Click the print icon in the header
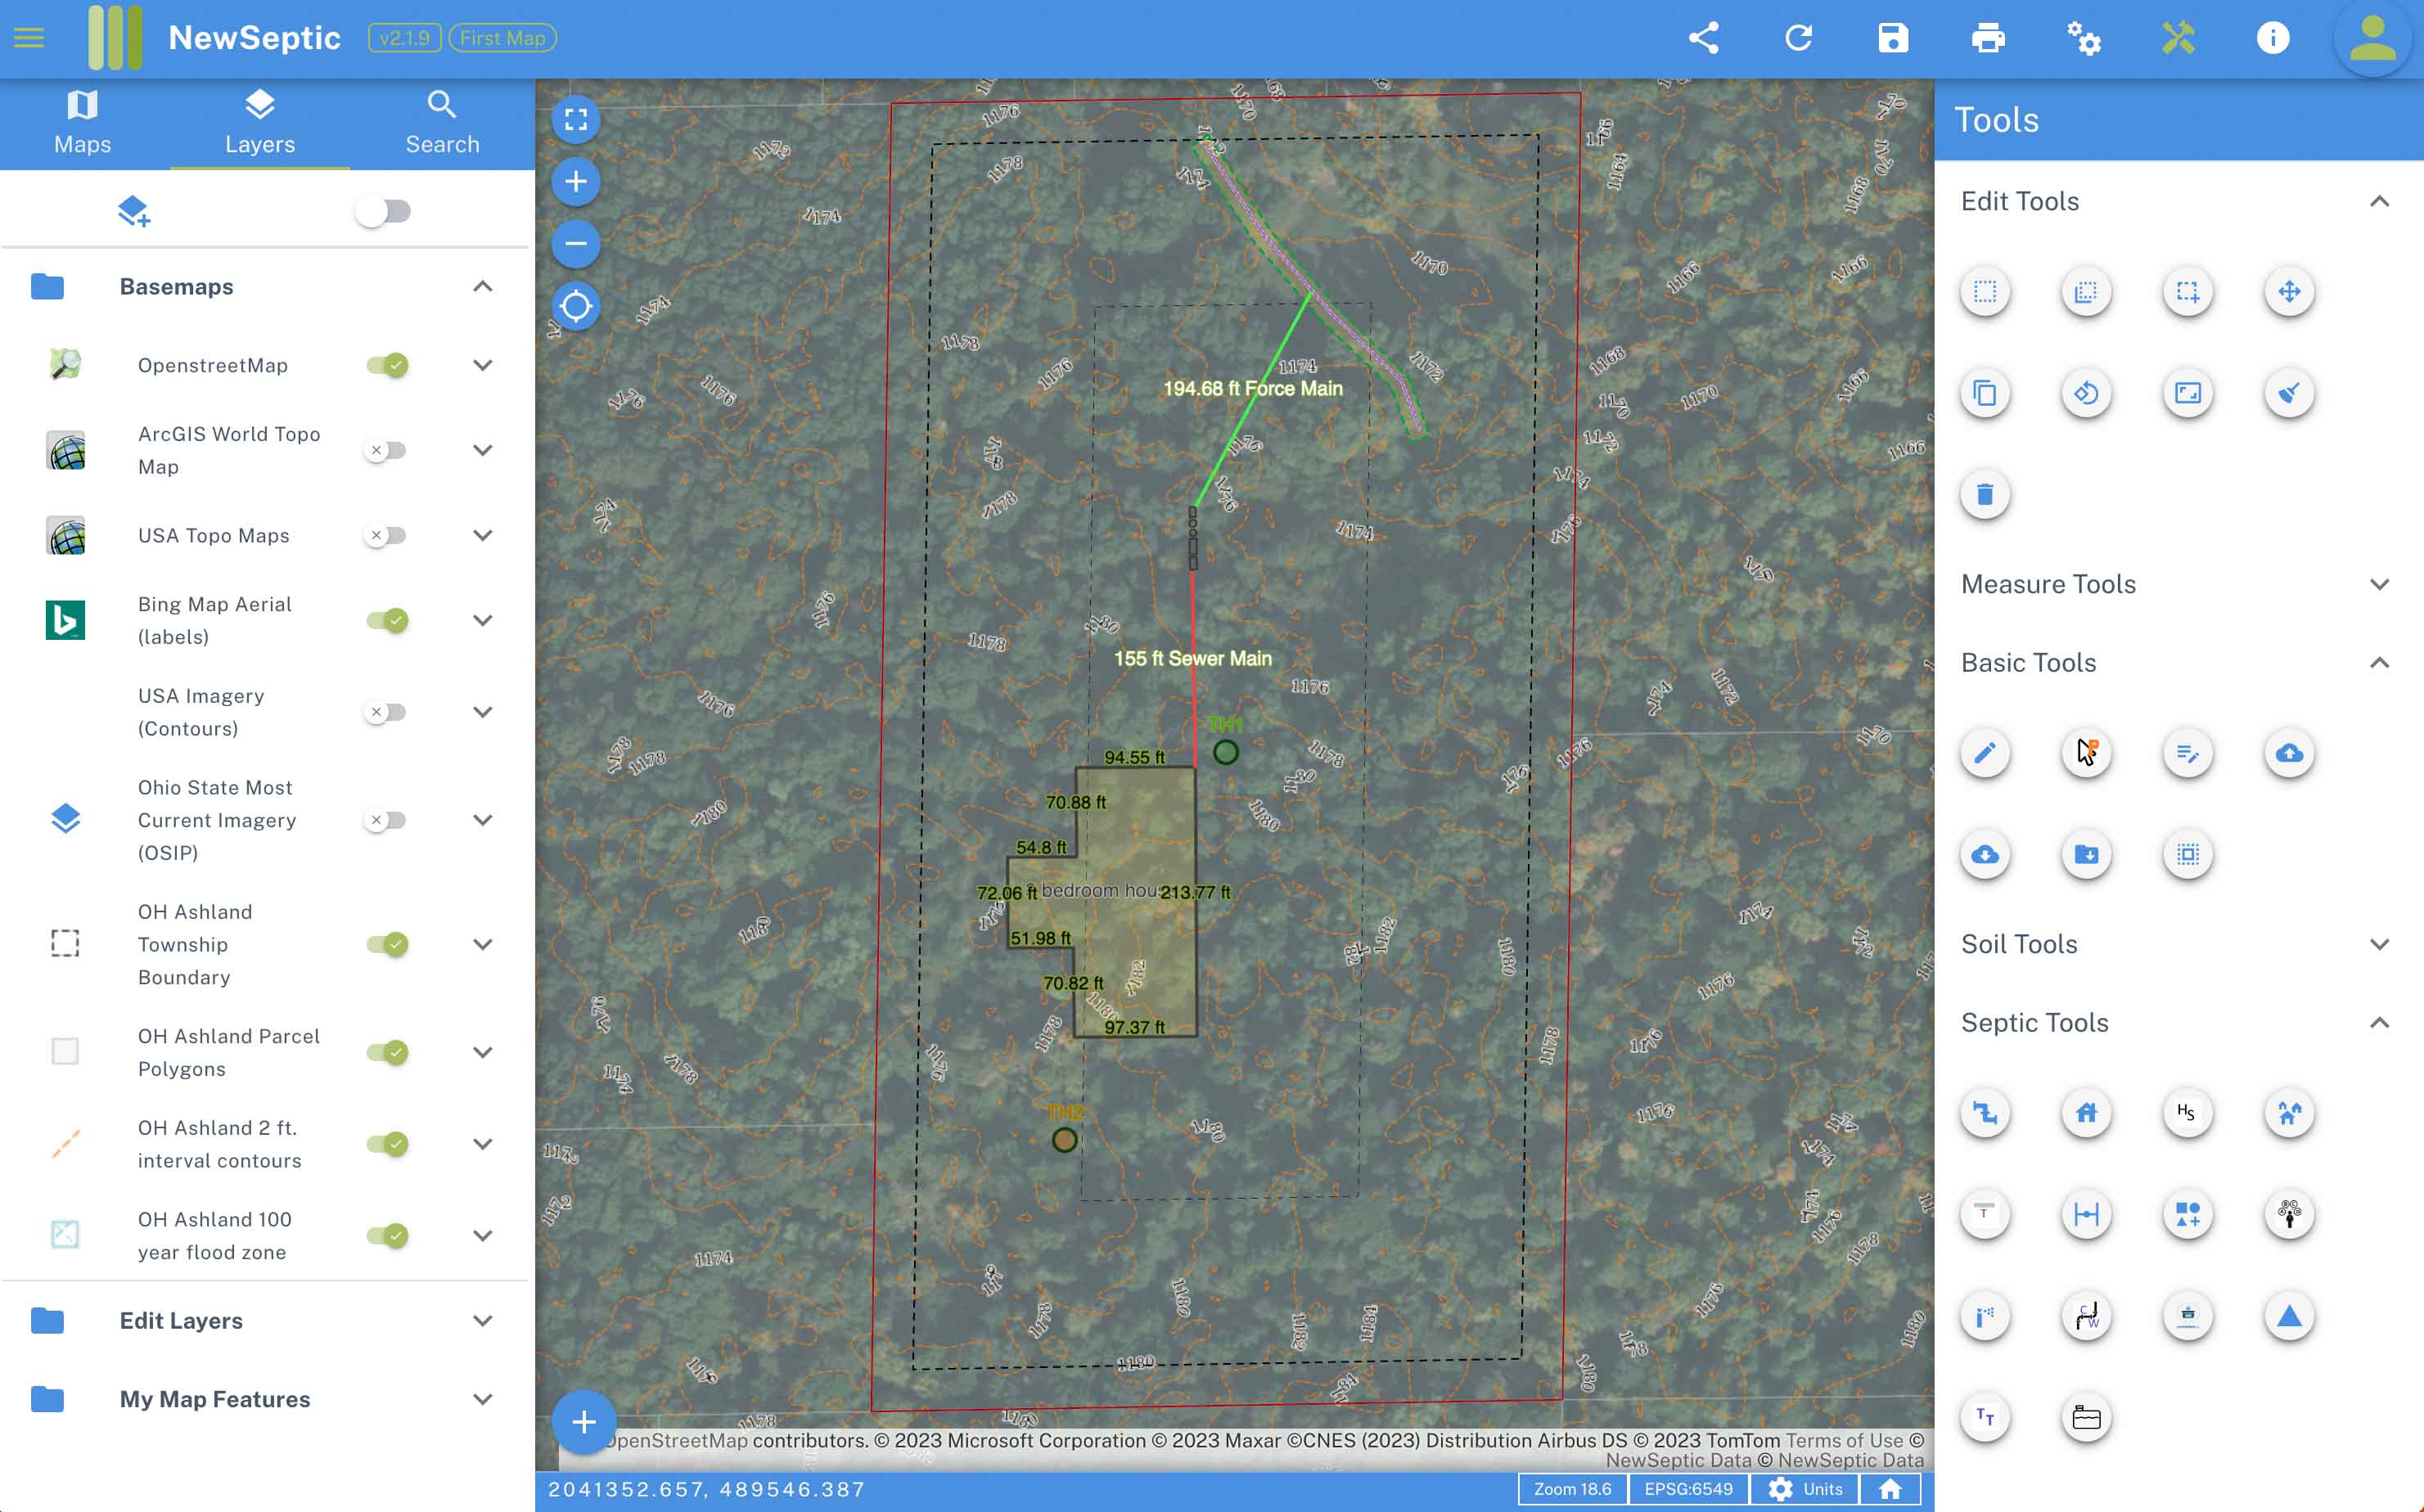Image resolution: width=2424 pixels, height=1512 pixels. click(x=1988, y=38)
